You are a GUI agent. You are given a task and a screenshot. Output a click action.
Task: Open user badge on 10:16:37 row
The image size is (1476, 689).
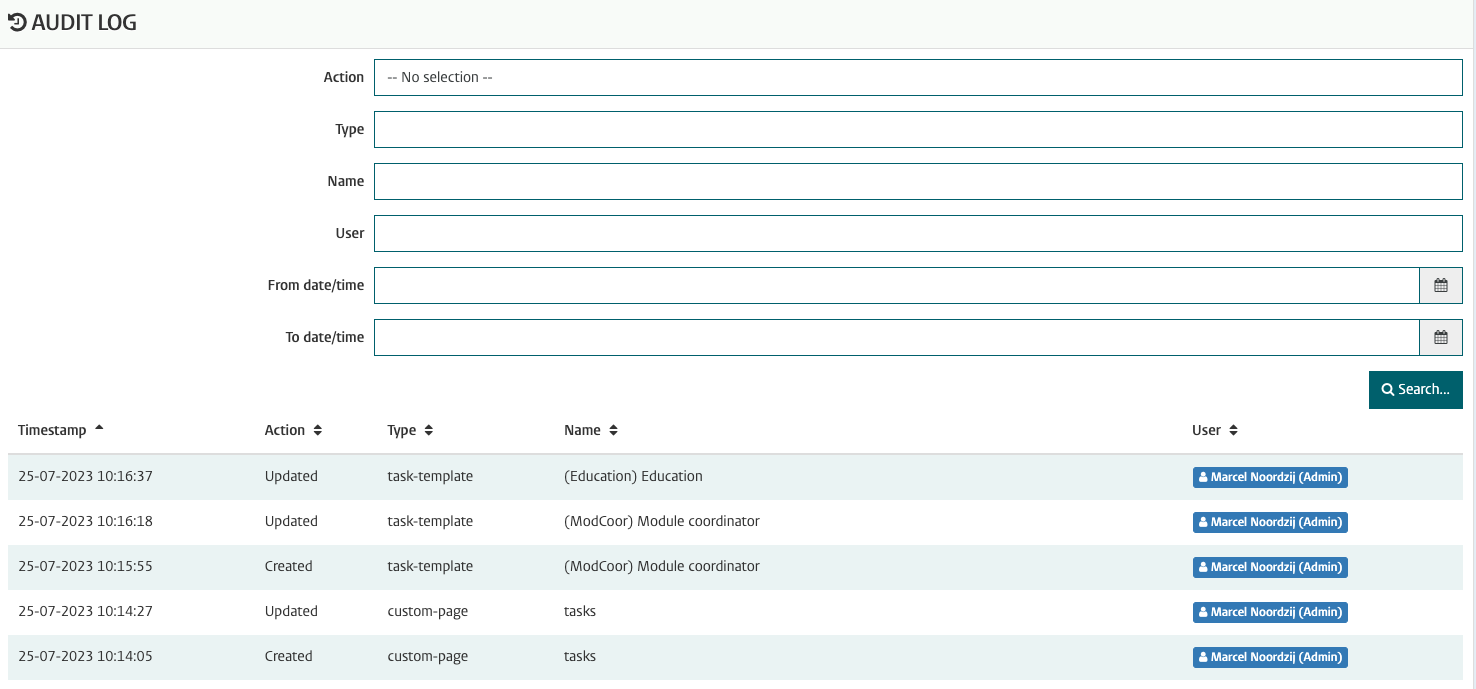coord(1270,477)
